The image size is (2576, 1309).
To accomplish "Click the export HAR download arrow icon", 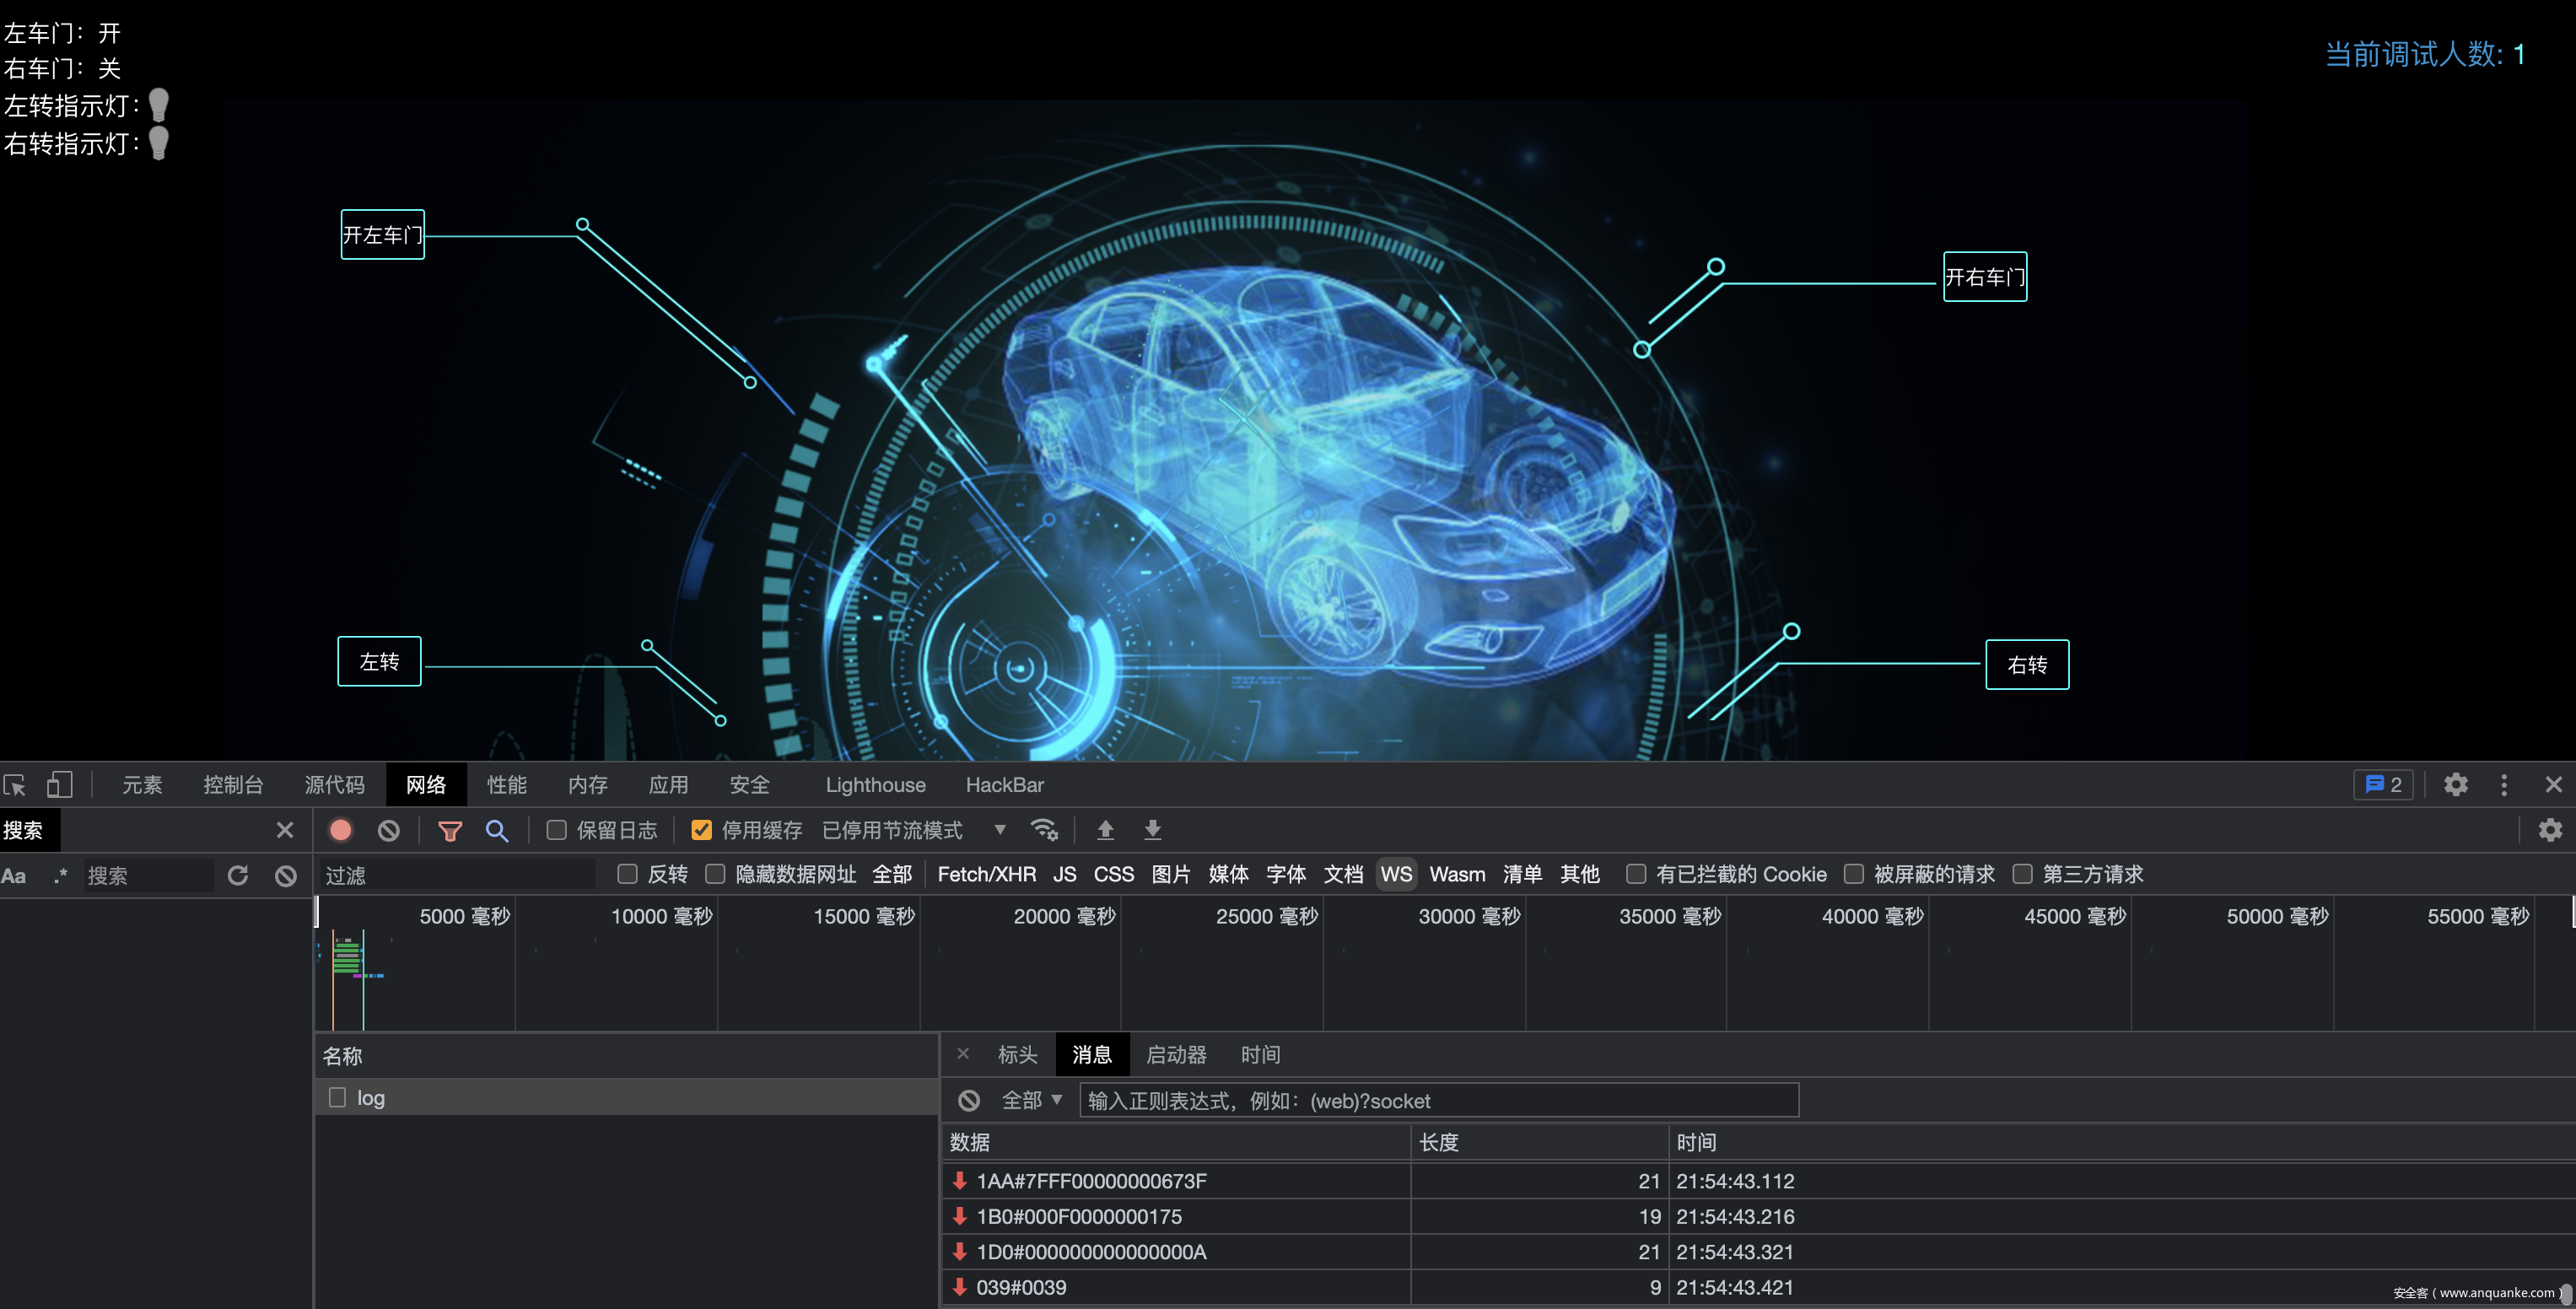I will point(1152,830).
